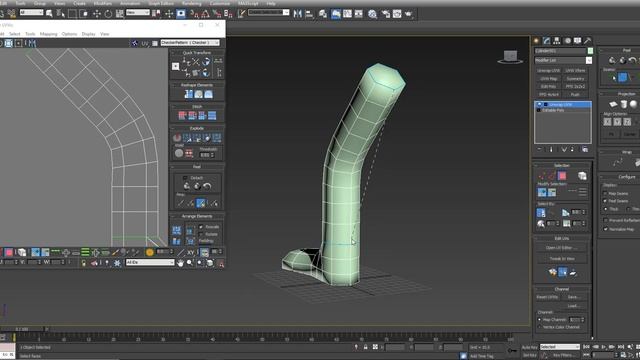Image resolution: width=640 pixels, height=360 pixels.
Task: Toggle Normalize Map checkbox
Action: tap(605, 229)
